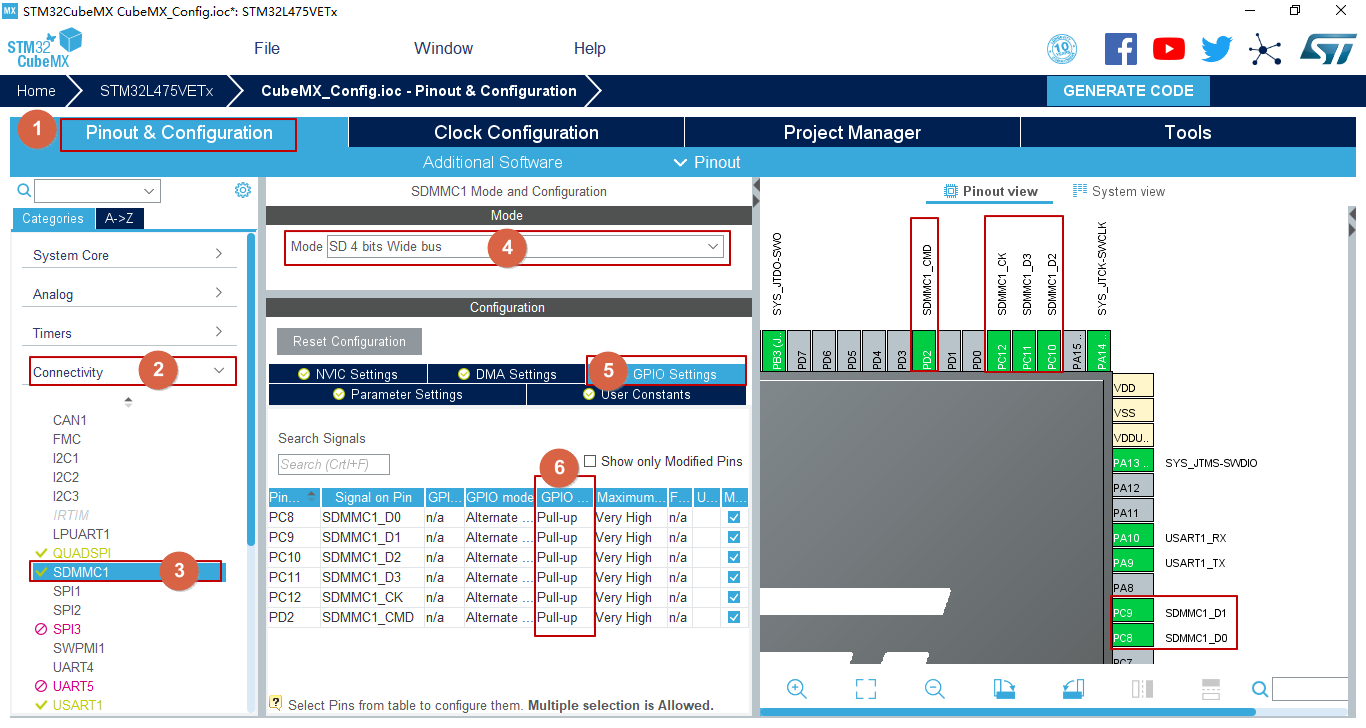This screenshot has width=1366, height=728.
Task: Fit the chip to the pinout view
Action: tap(866, 688)
